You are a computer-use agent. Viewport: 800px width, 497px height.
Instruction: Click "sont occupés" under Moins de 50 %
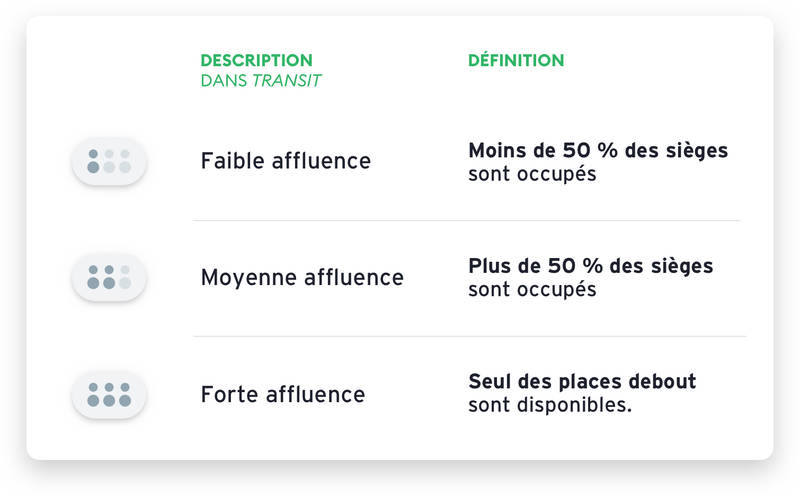click(x=532, y=175)
